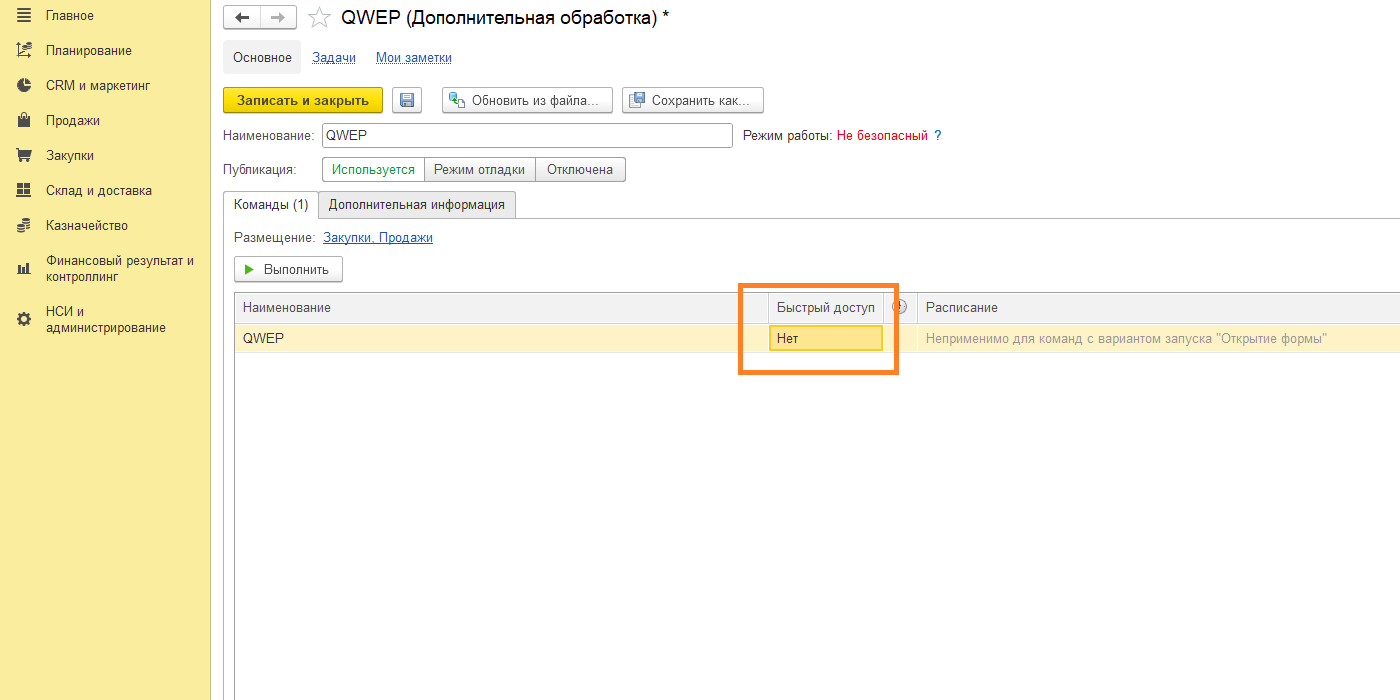Viewport: 1400px width, 700px height.
Task: Set publication to Используется
Action: pyautogui.click(x=373, y=170)
